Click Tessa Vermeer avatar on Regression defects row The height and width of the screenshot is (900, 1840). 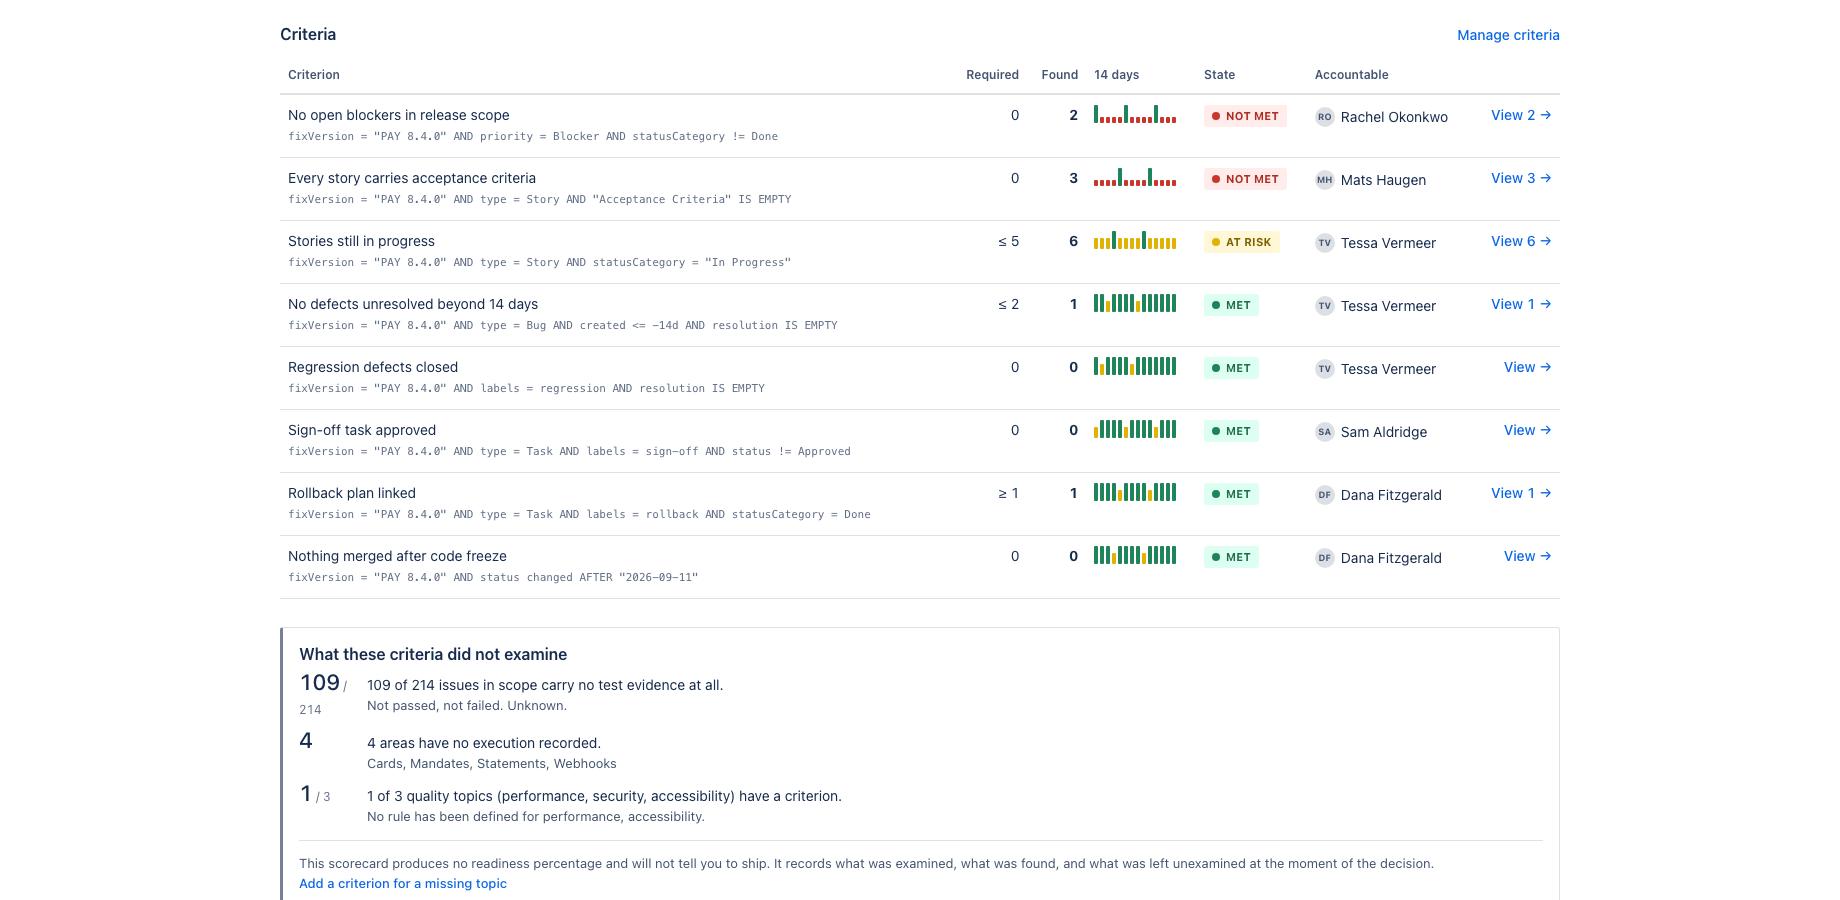(x=1325, y=369)
